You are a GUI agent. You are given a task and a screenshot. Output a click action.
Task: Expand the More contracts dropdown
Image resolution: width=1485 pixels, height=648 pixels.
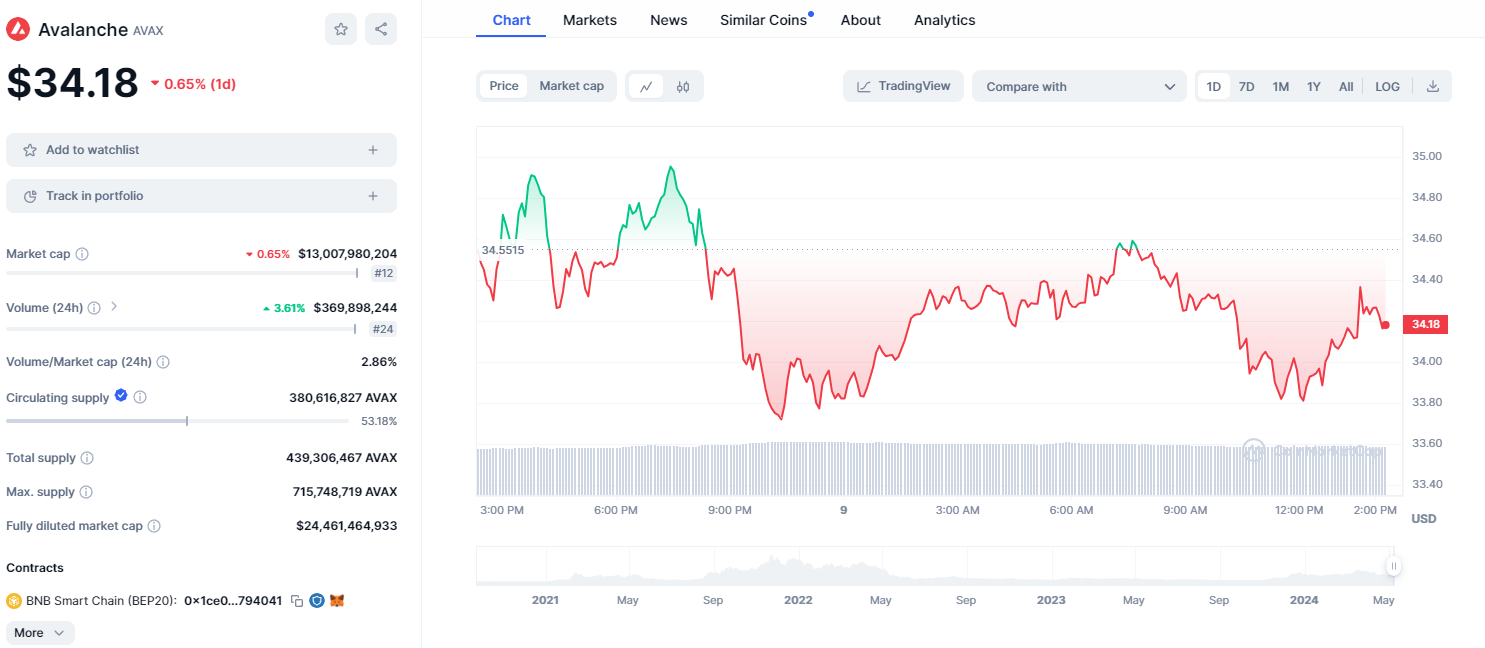point(40,633)
